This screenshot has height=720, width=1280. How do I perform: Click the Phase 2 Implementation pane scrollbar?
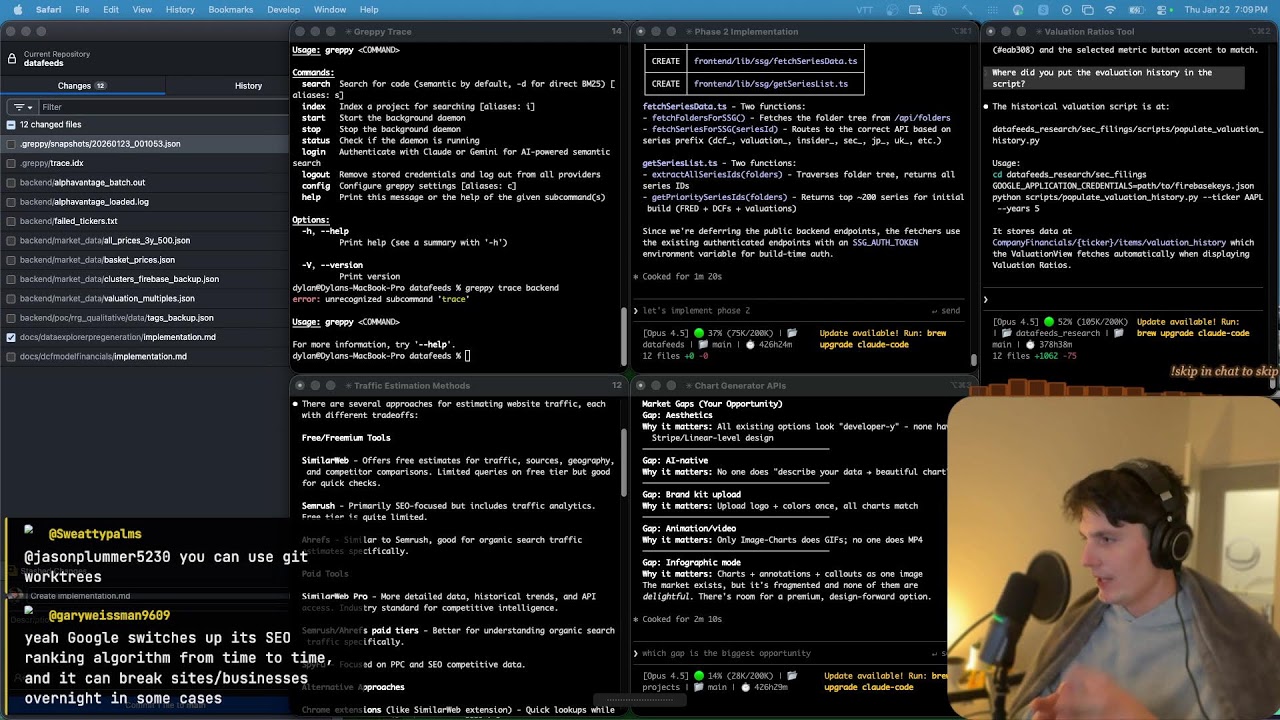click(x=974, y=359)
